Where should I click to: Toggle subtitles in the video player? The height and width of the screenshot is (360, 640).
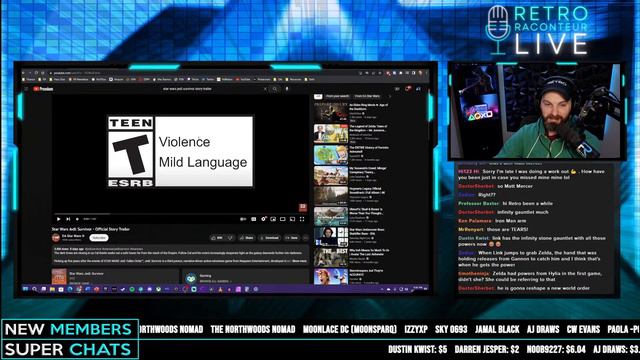coord(253,219)
